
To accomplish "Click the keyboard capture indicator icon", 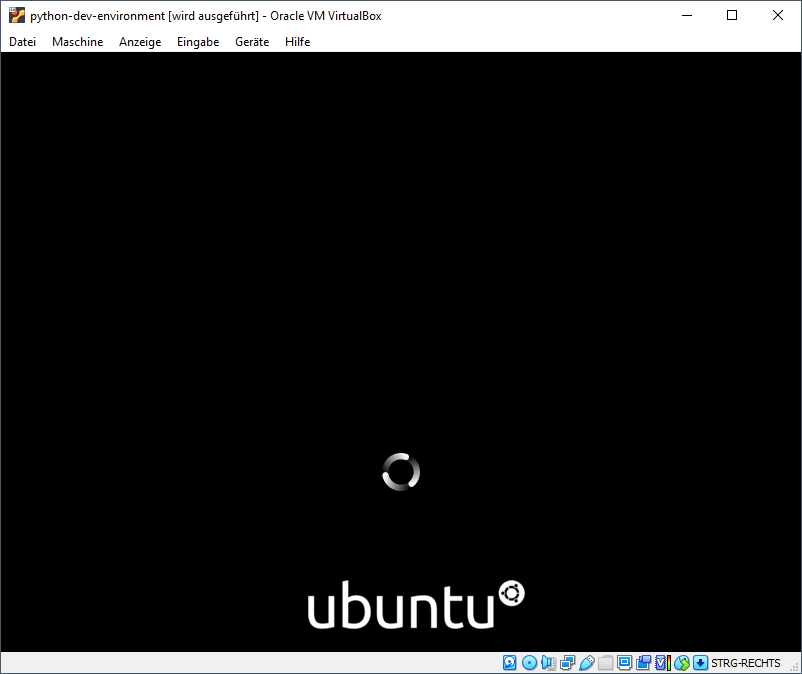I will click(x=700, y=662).
